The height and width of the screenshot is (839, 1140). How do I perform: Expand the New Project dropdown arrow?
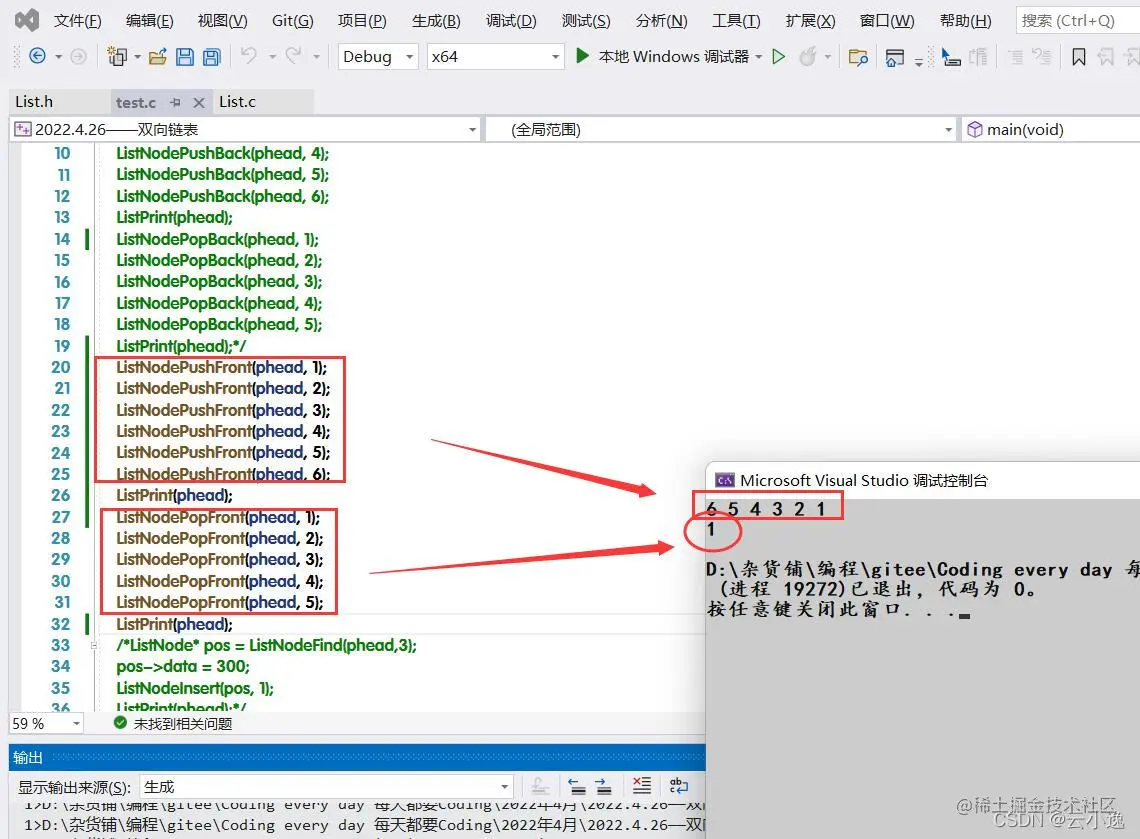137,56
